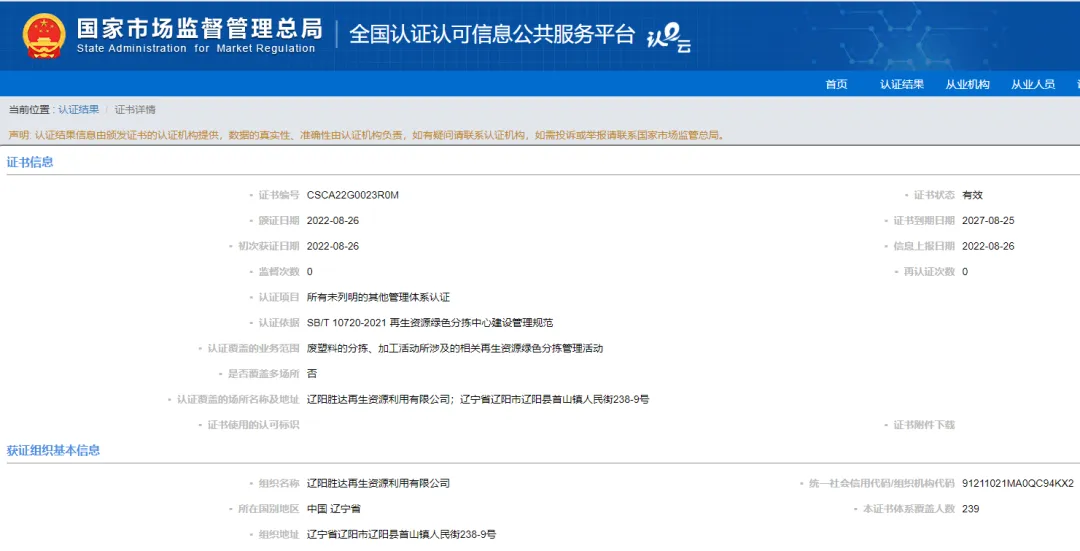1080x551 pixels.
Task: Click the 是否覆盖多场所 value 否
Action: coord(312,373)
